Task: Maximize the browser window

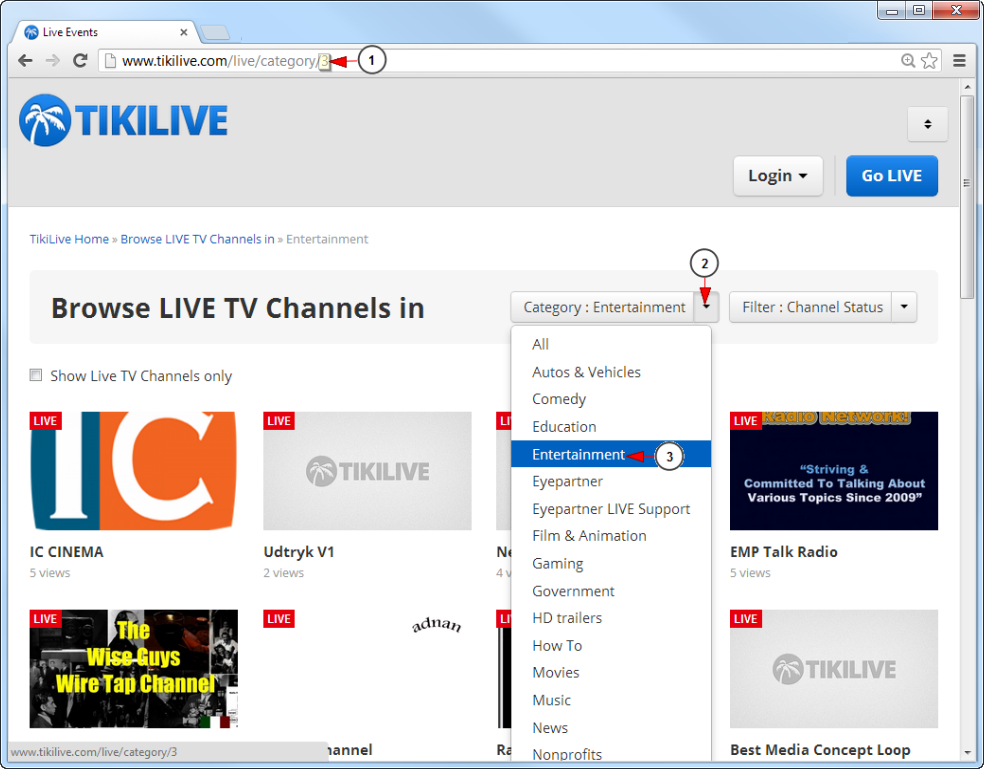Action: [919, 11]
